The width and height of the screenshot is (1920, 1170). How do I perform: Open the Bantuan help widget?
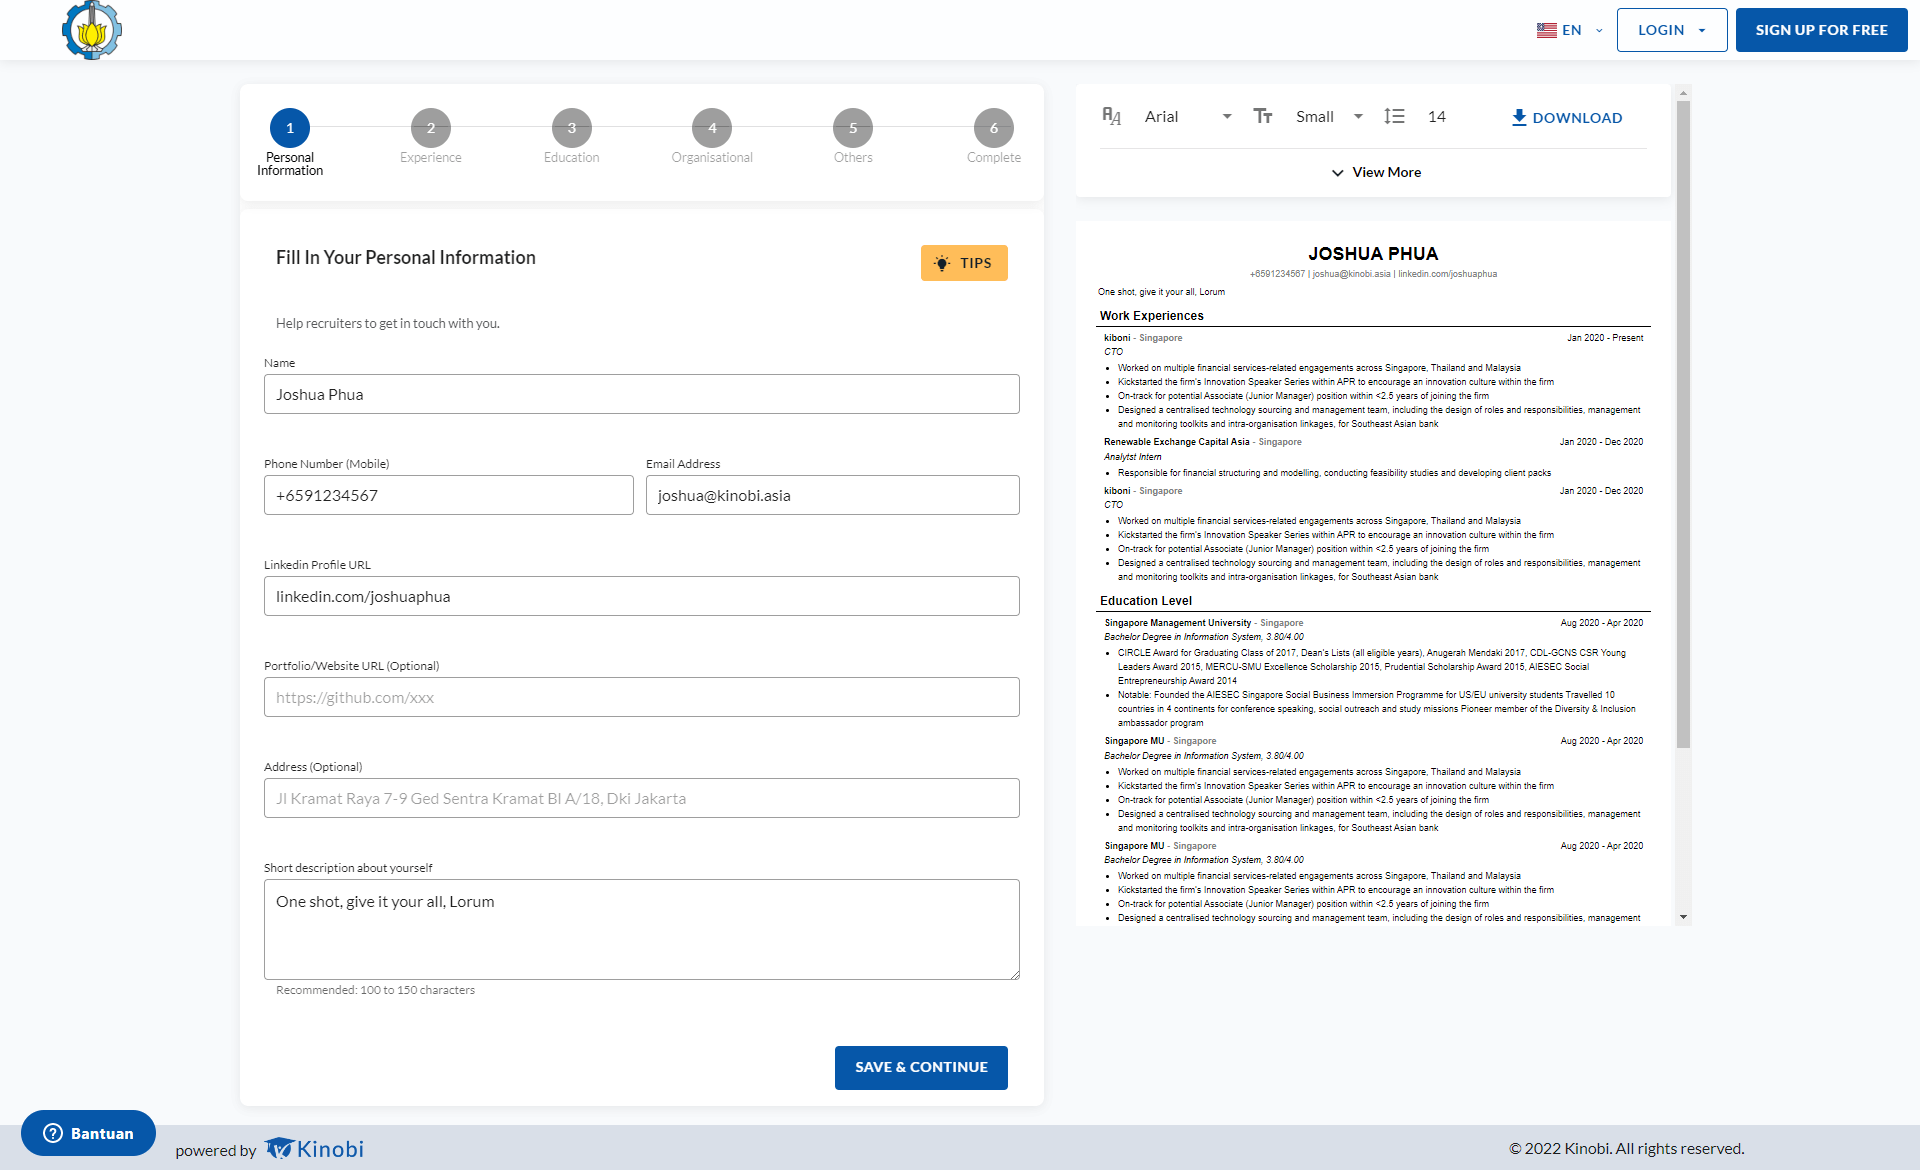click(88, 1133)
